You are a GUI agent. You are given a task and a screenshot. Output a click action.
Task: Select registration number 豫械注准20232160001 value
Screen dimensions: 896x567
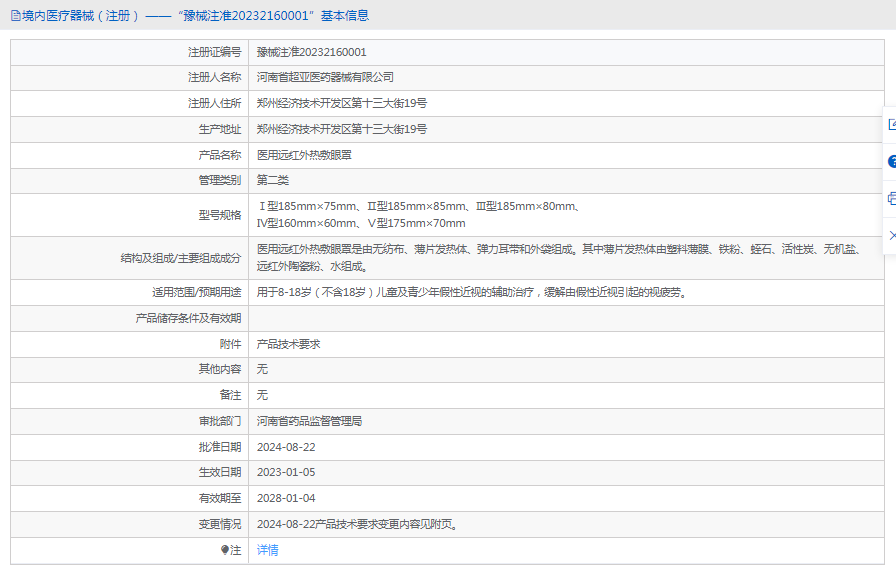[311, 52]
